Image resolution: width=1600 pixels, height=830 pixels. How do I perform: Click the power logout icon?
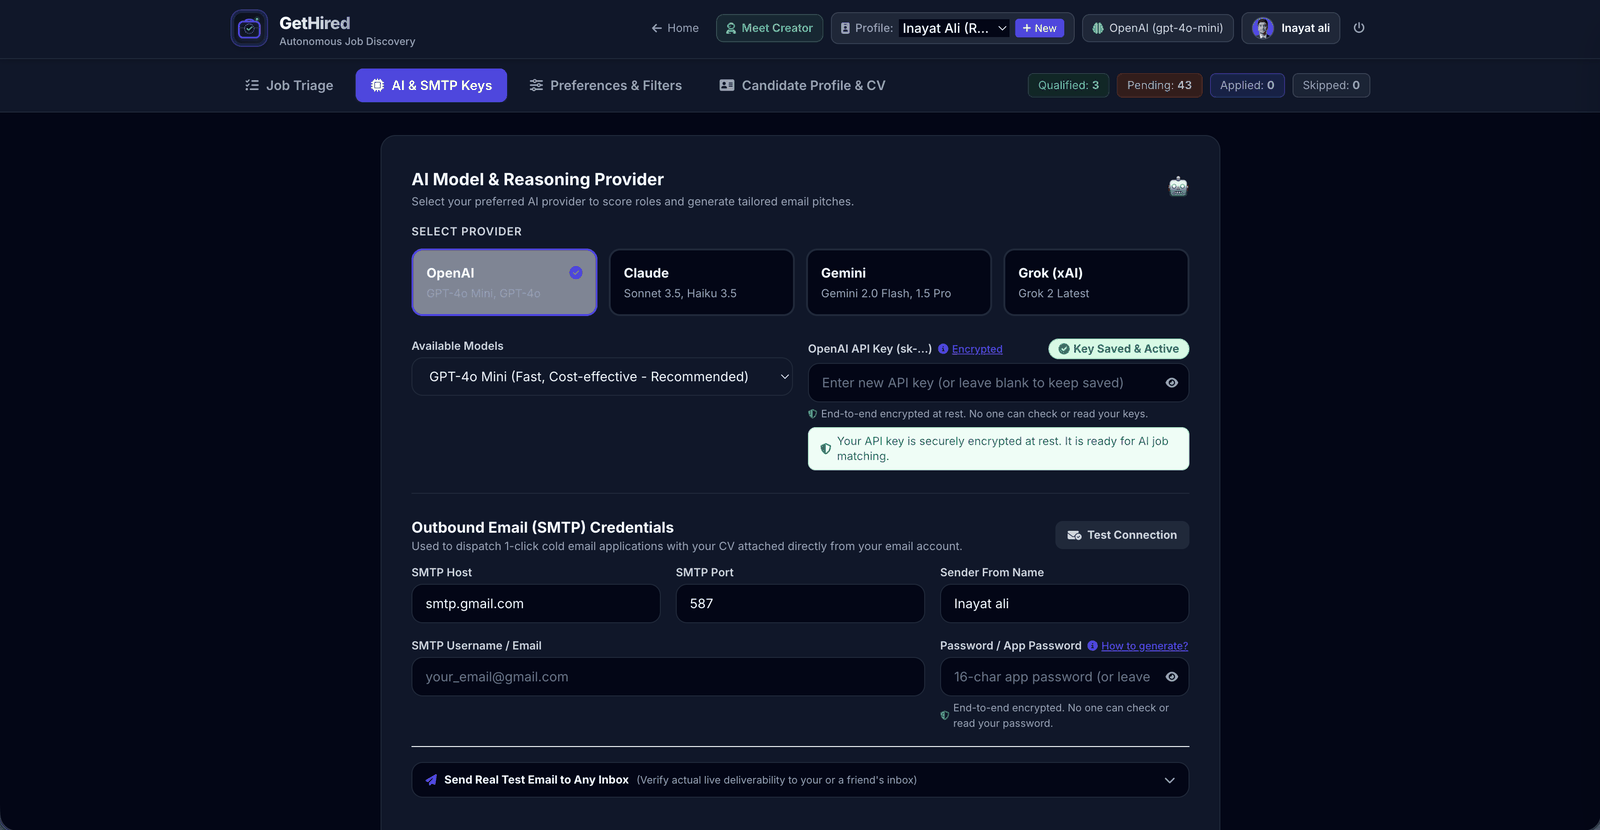pos(1359,28)
